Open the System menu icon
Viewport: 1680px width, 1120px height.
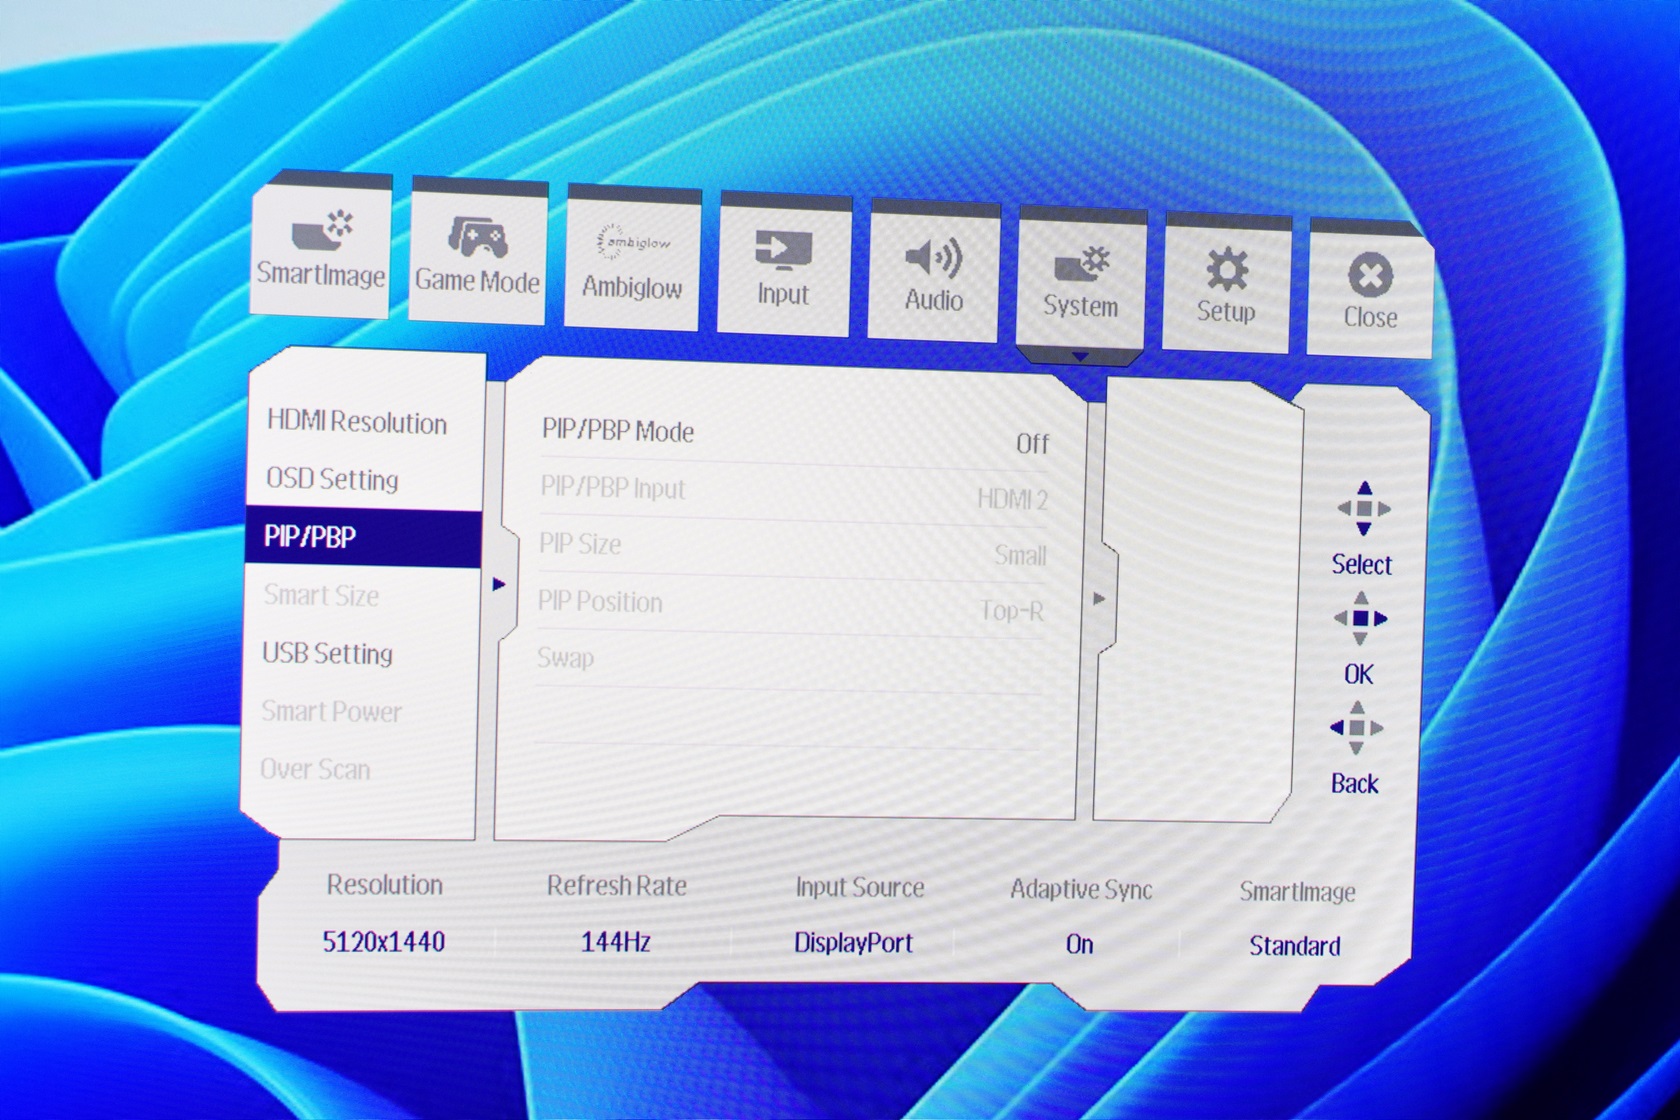(1082, 264)
